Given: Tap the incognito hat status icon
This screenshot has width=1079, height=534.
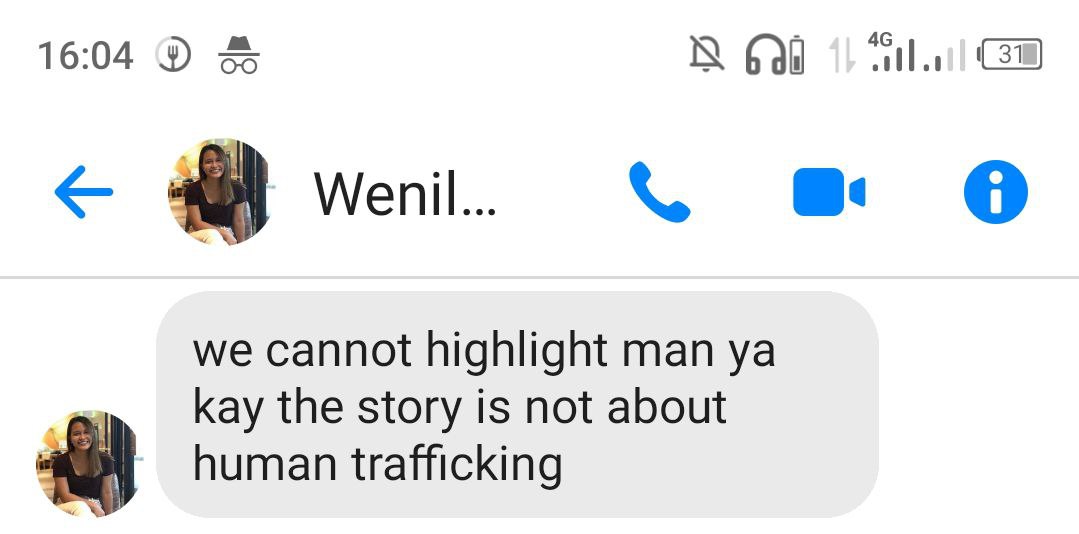Looking at the screenshot, I should point(239,55).
